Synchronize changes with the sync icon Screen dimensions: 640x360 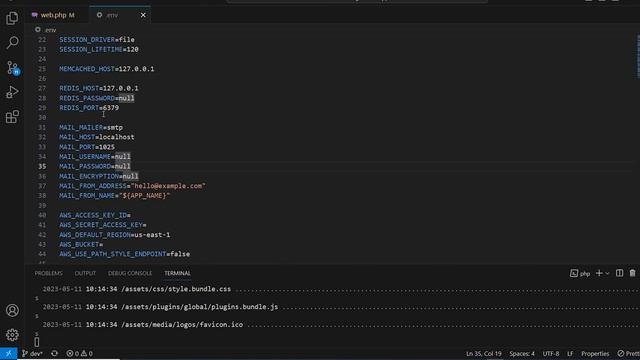click(54, 353)
